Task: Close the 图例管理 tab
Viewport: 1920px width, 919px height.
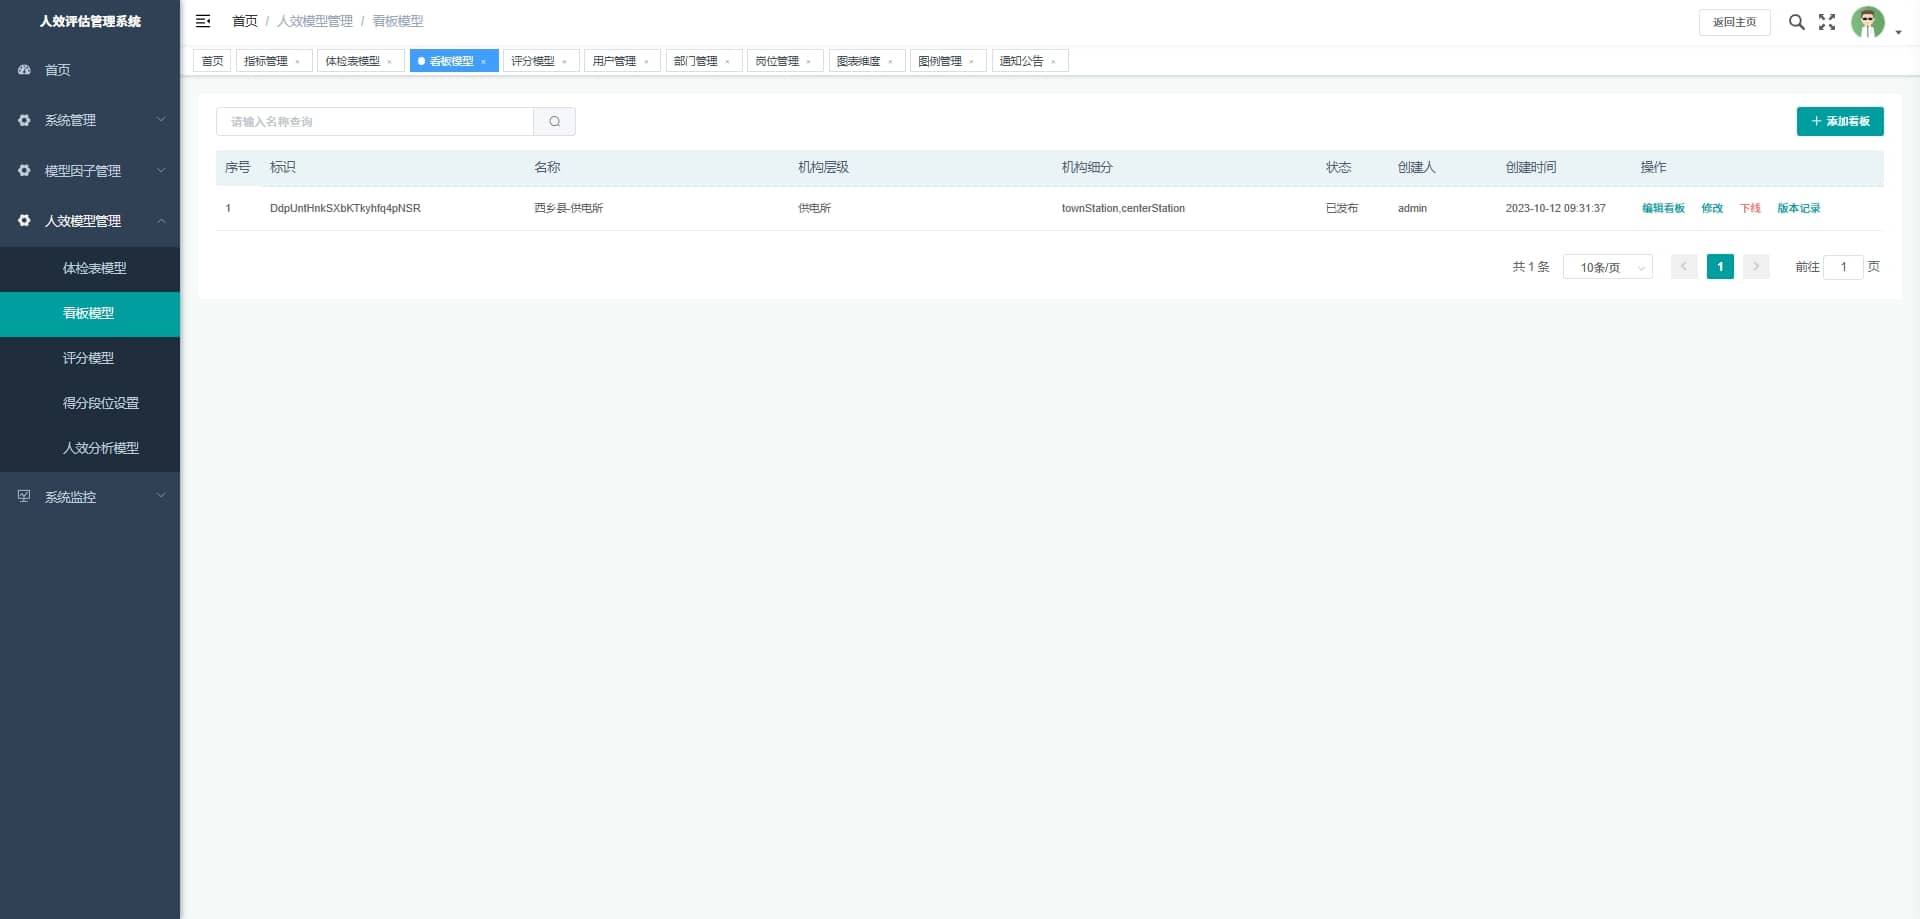Action: tap(972, 62)
